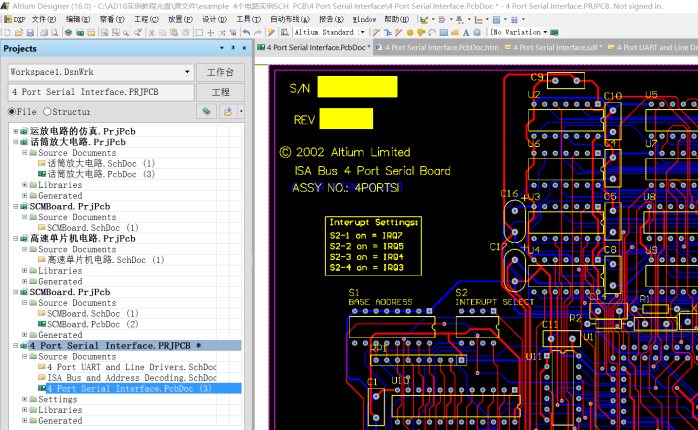The image size is (698, 430).
Task: Click the project export icon beside Structure
Action: 228,111
